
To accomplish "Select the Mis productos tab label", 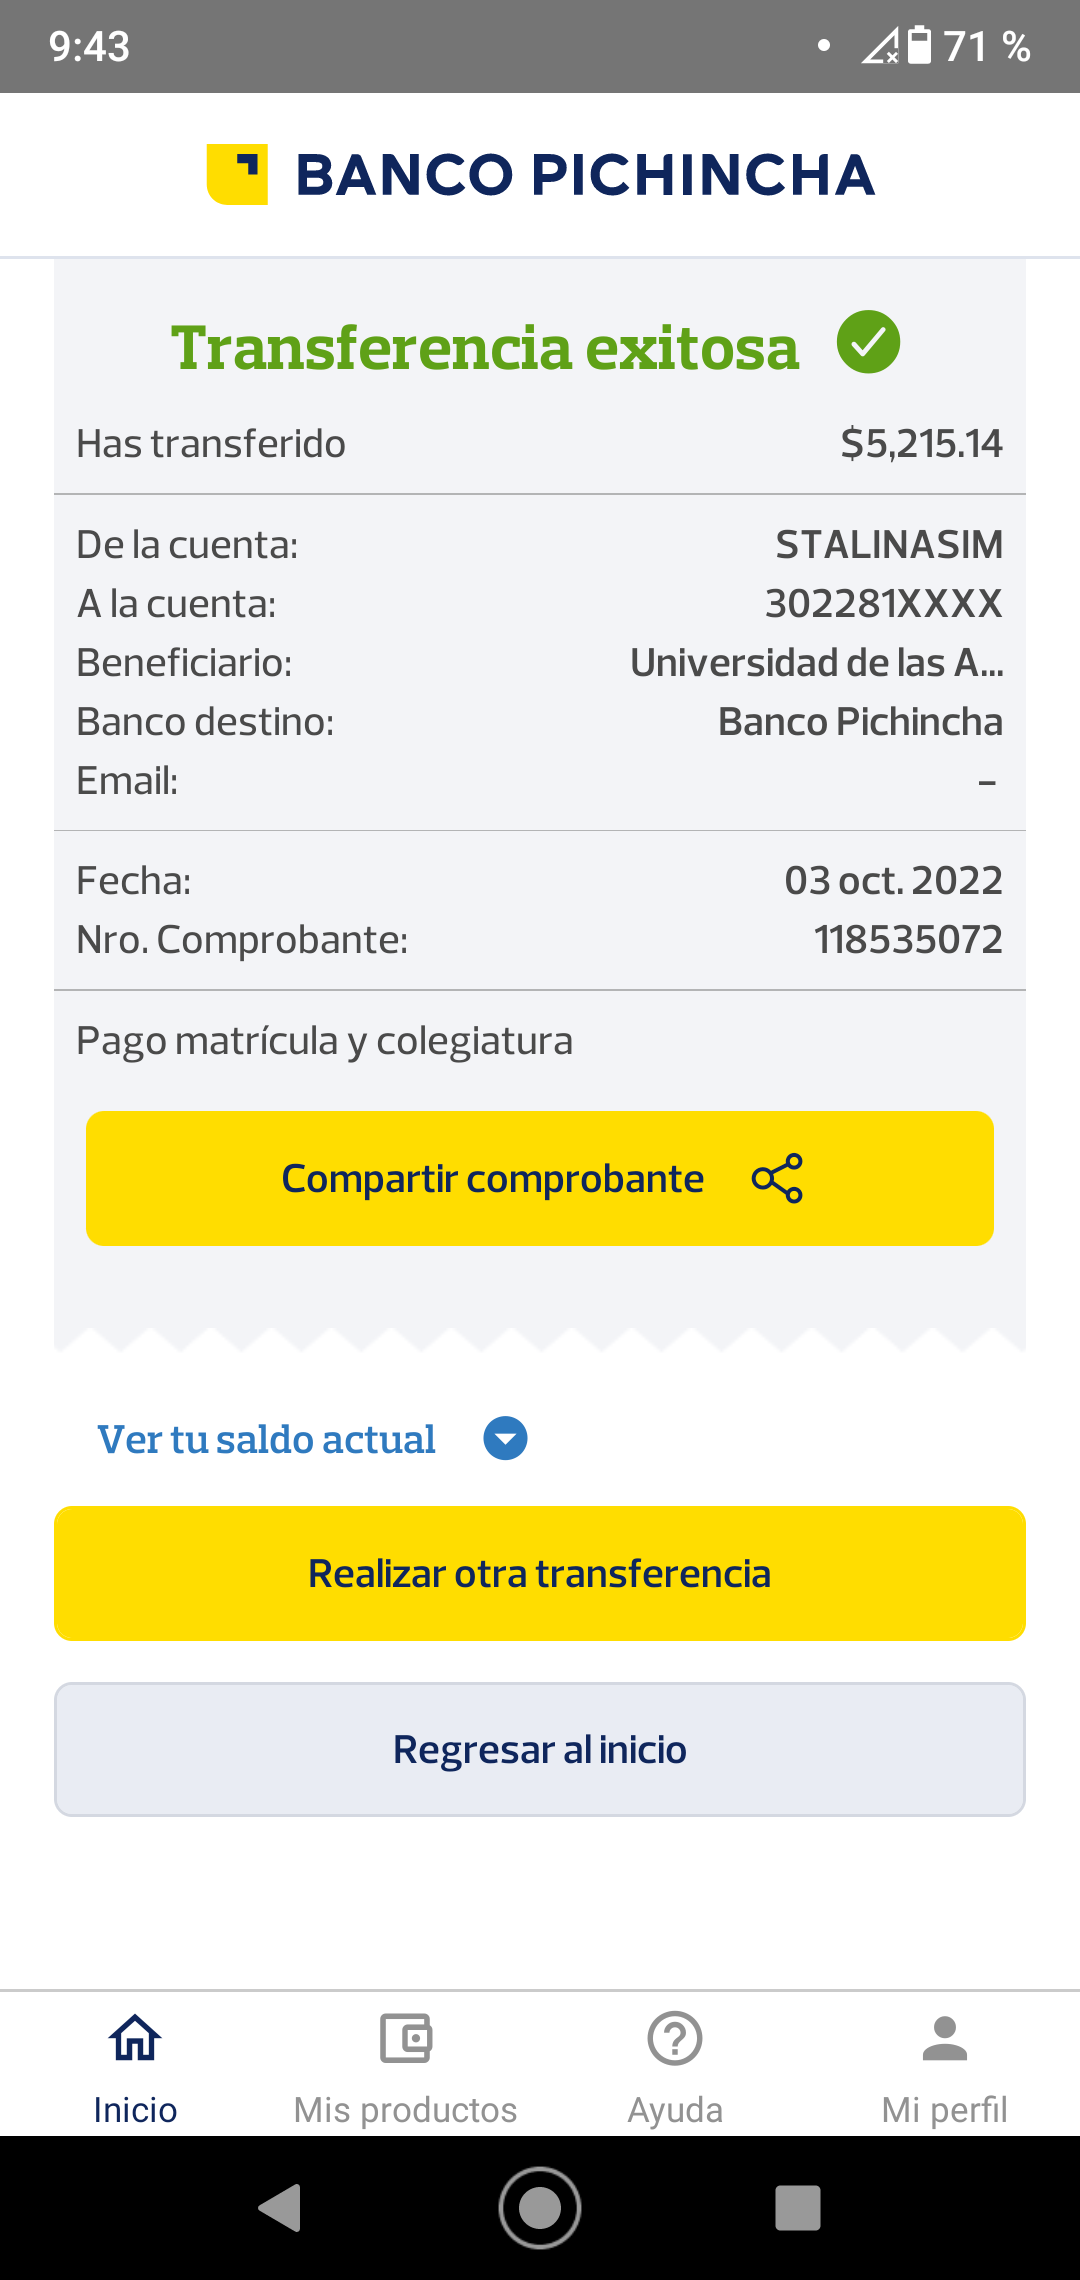I will (x=405, y=2110).
